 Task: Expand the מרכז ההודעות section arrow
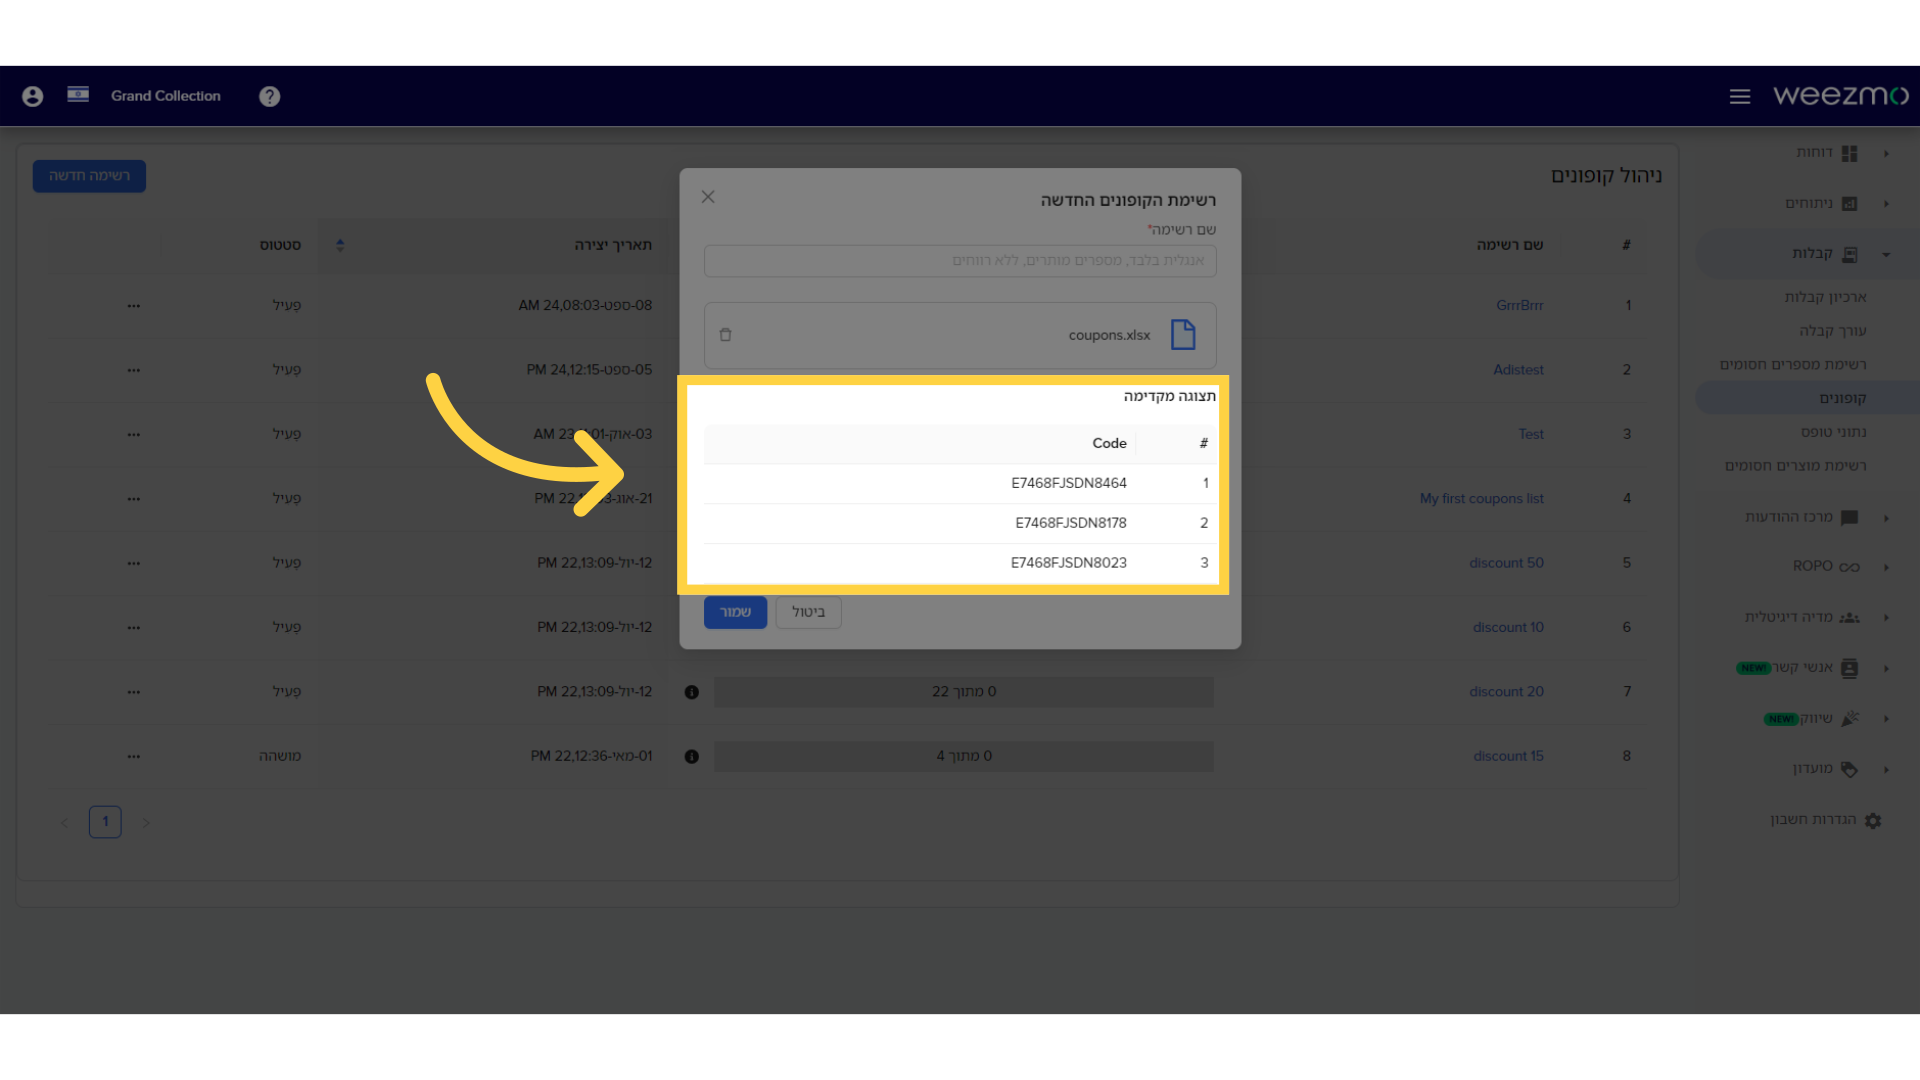coord(1887,518)
